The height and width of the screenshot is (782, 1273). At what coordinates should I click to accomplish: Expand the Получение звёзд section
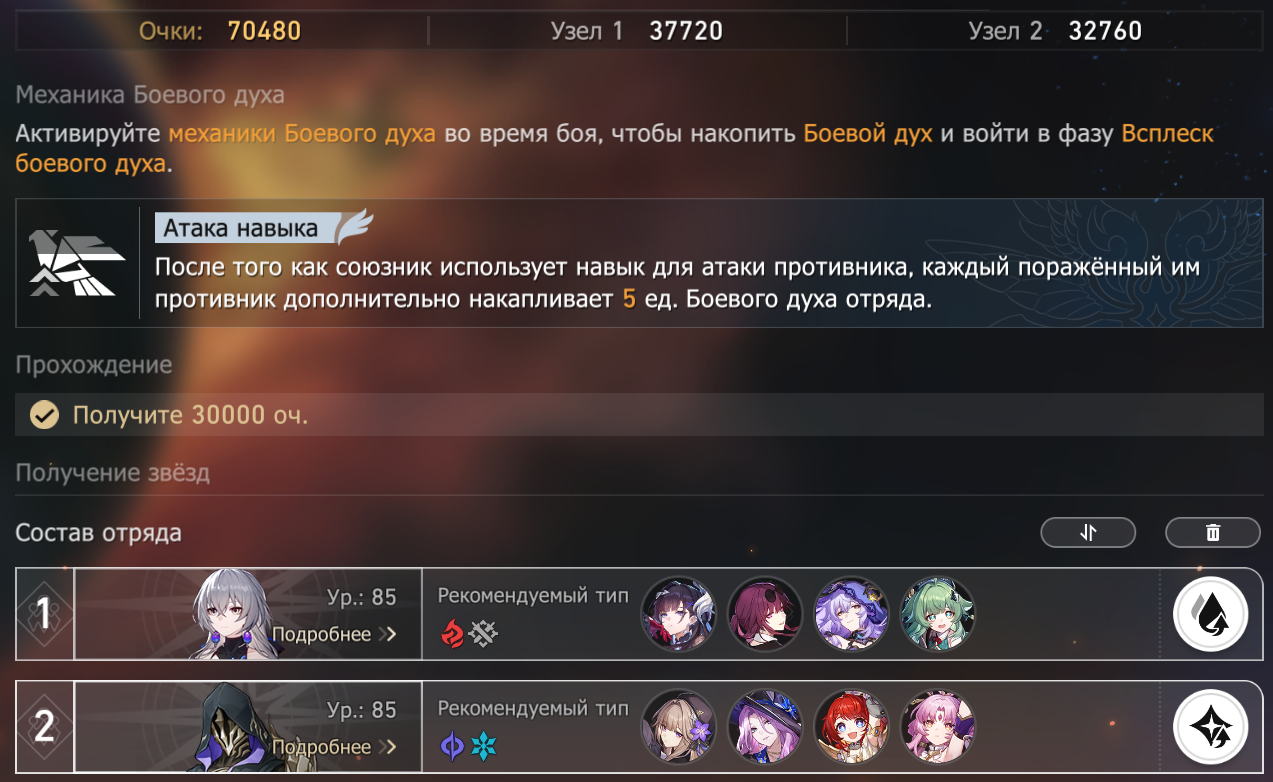[113, 473]
